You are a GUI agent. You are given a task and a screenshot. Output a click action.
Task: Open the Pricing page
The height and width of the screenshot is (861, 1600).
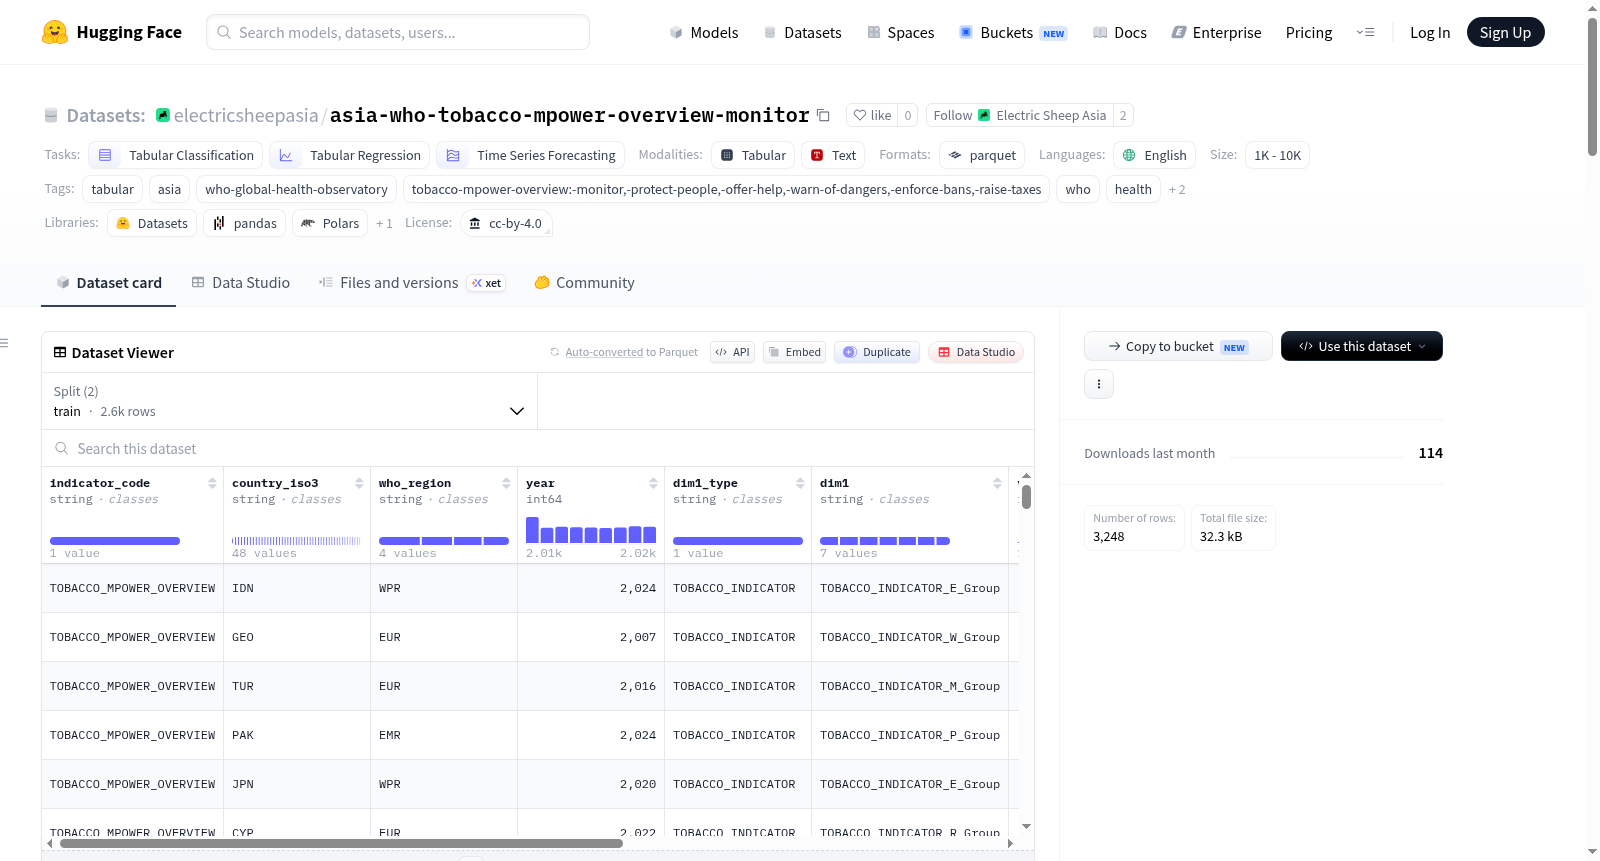point(1309,32)
